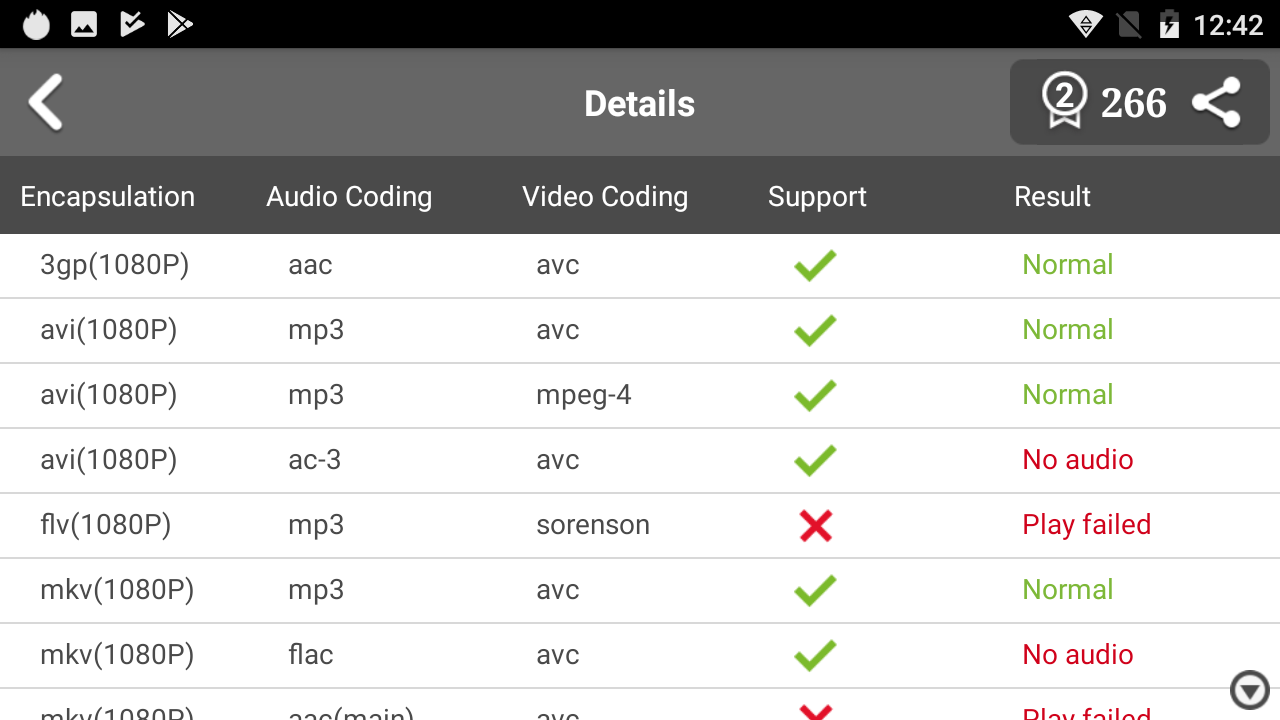Tap the Result column header
Viewport: 1280px width, 720px height.
[1052, 197]
